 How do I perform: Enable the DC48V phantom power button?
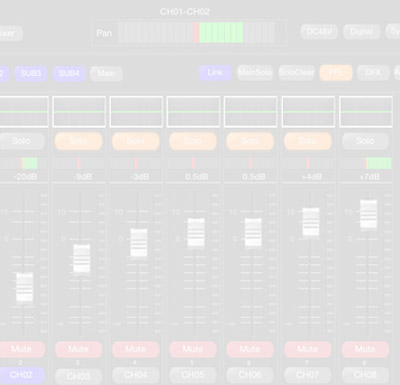[319, 32]
